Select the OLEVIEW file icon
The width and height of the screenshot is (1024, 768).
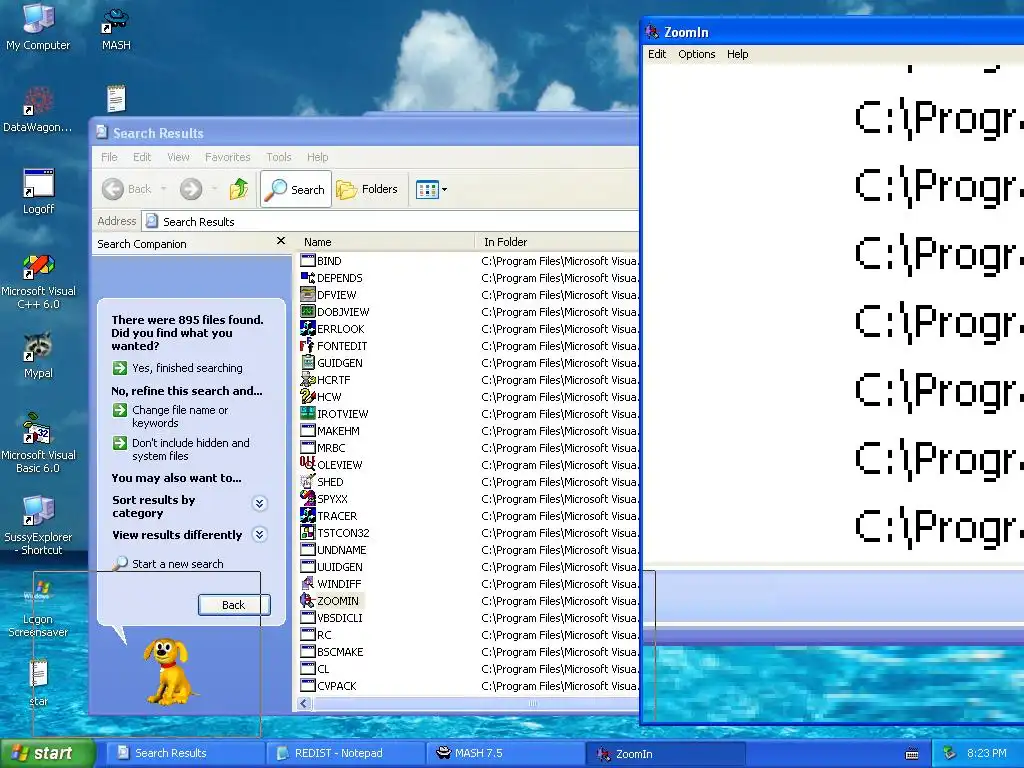point(308,464)
